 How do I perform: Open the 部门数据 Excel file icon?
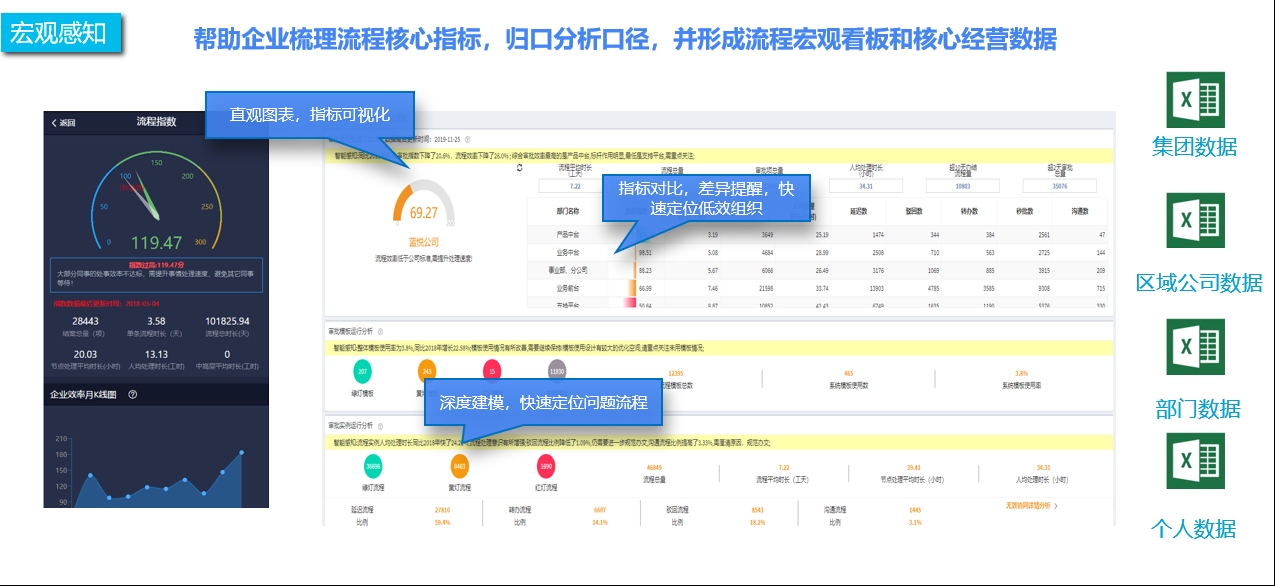pyautogui.click(x=1195, y=347)
